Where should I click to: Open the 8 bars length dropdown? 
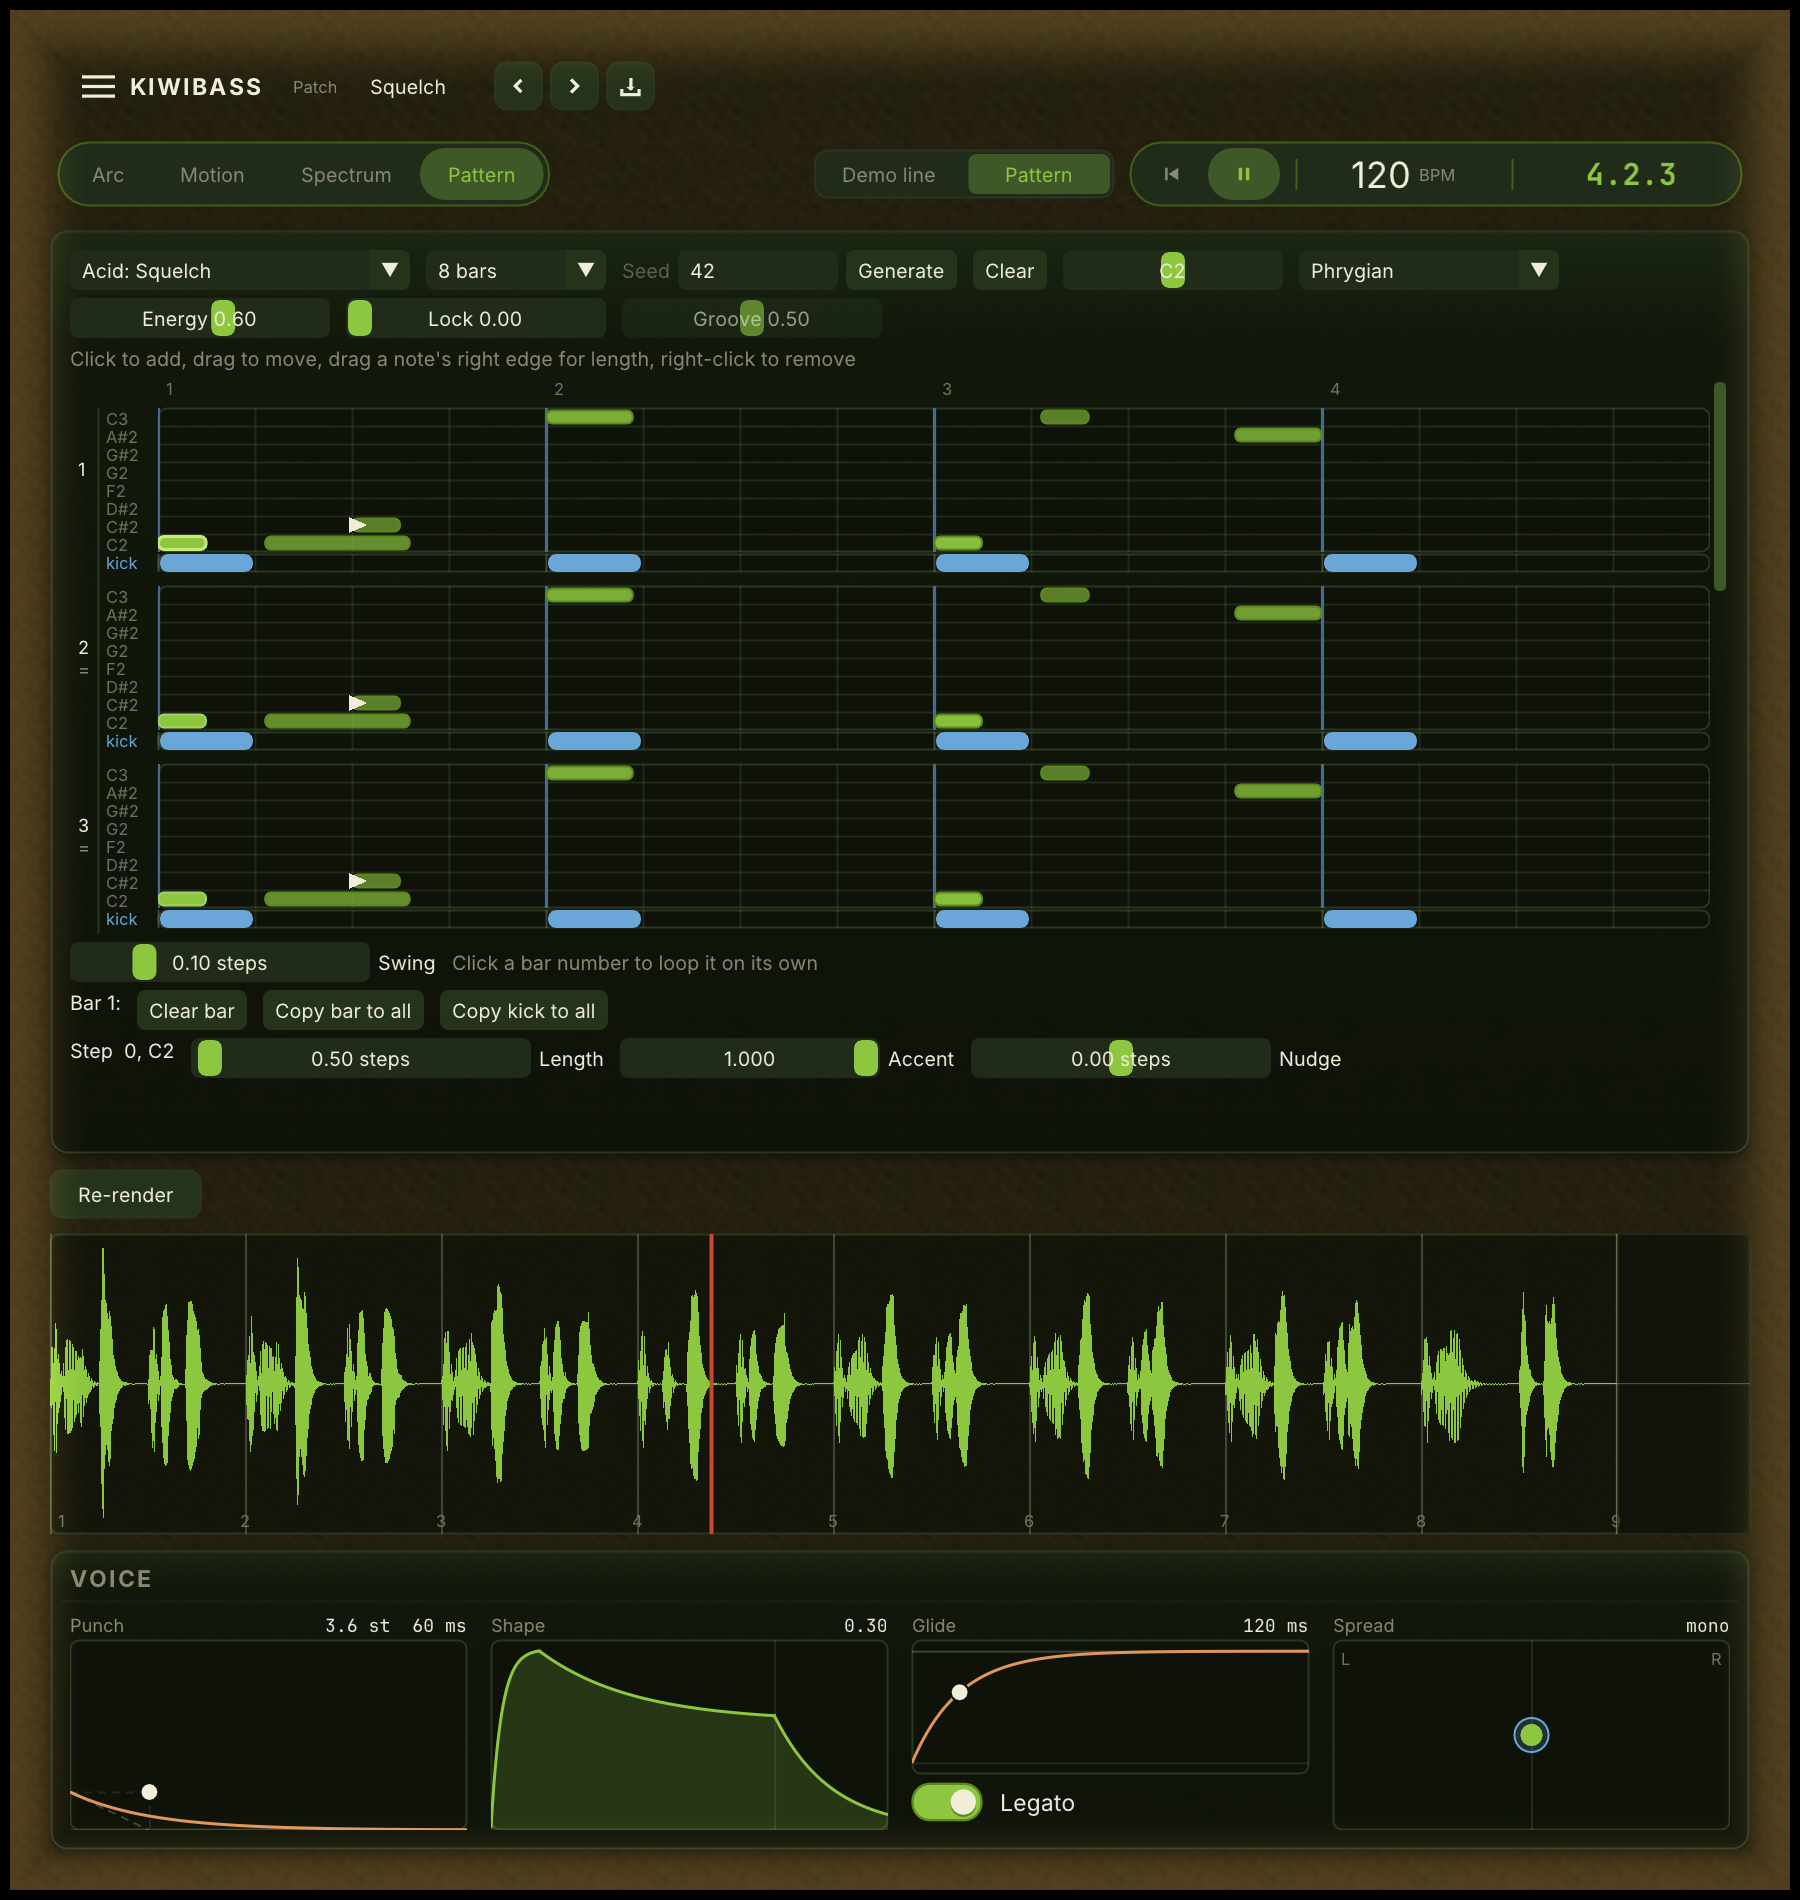pyautogui.click(x=516, y=270)
